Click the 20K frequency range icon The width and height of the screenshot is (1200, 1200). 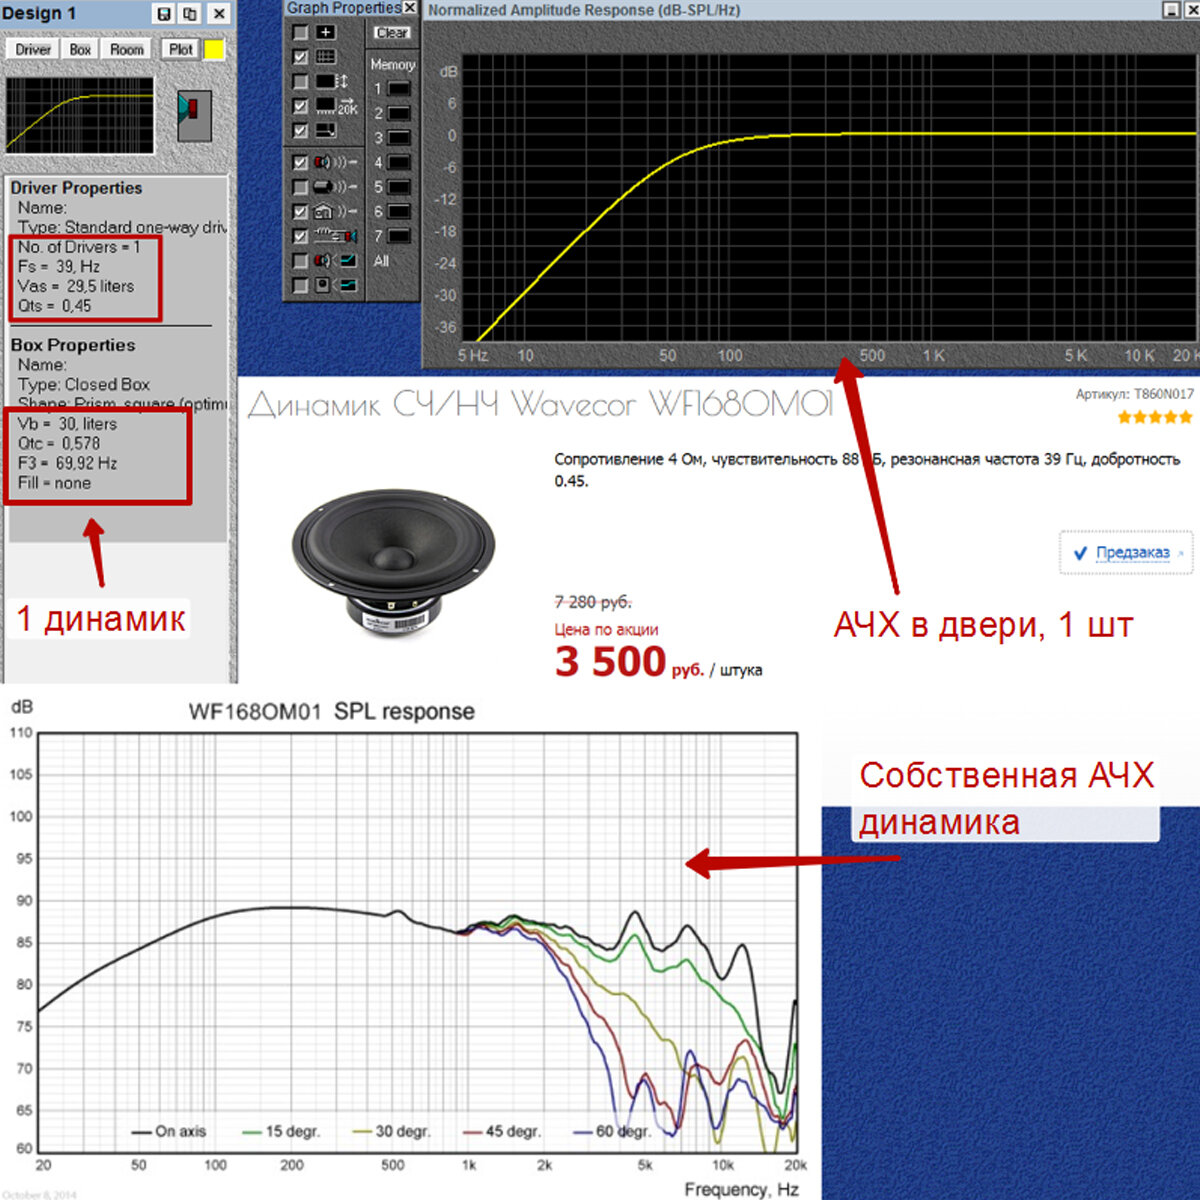[336, 106]
